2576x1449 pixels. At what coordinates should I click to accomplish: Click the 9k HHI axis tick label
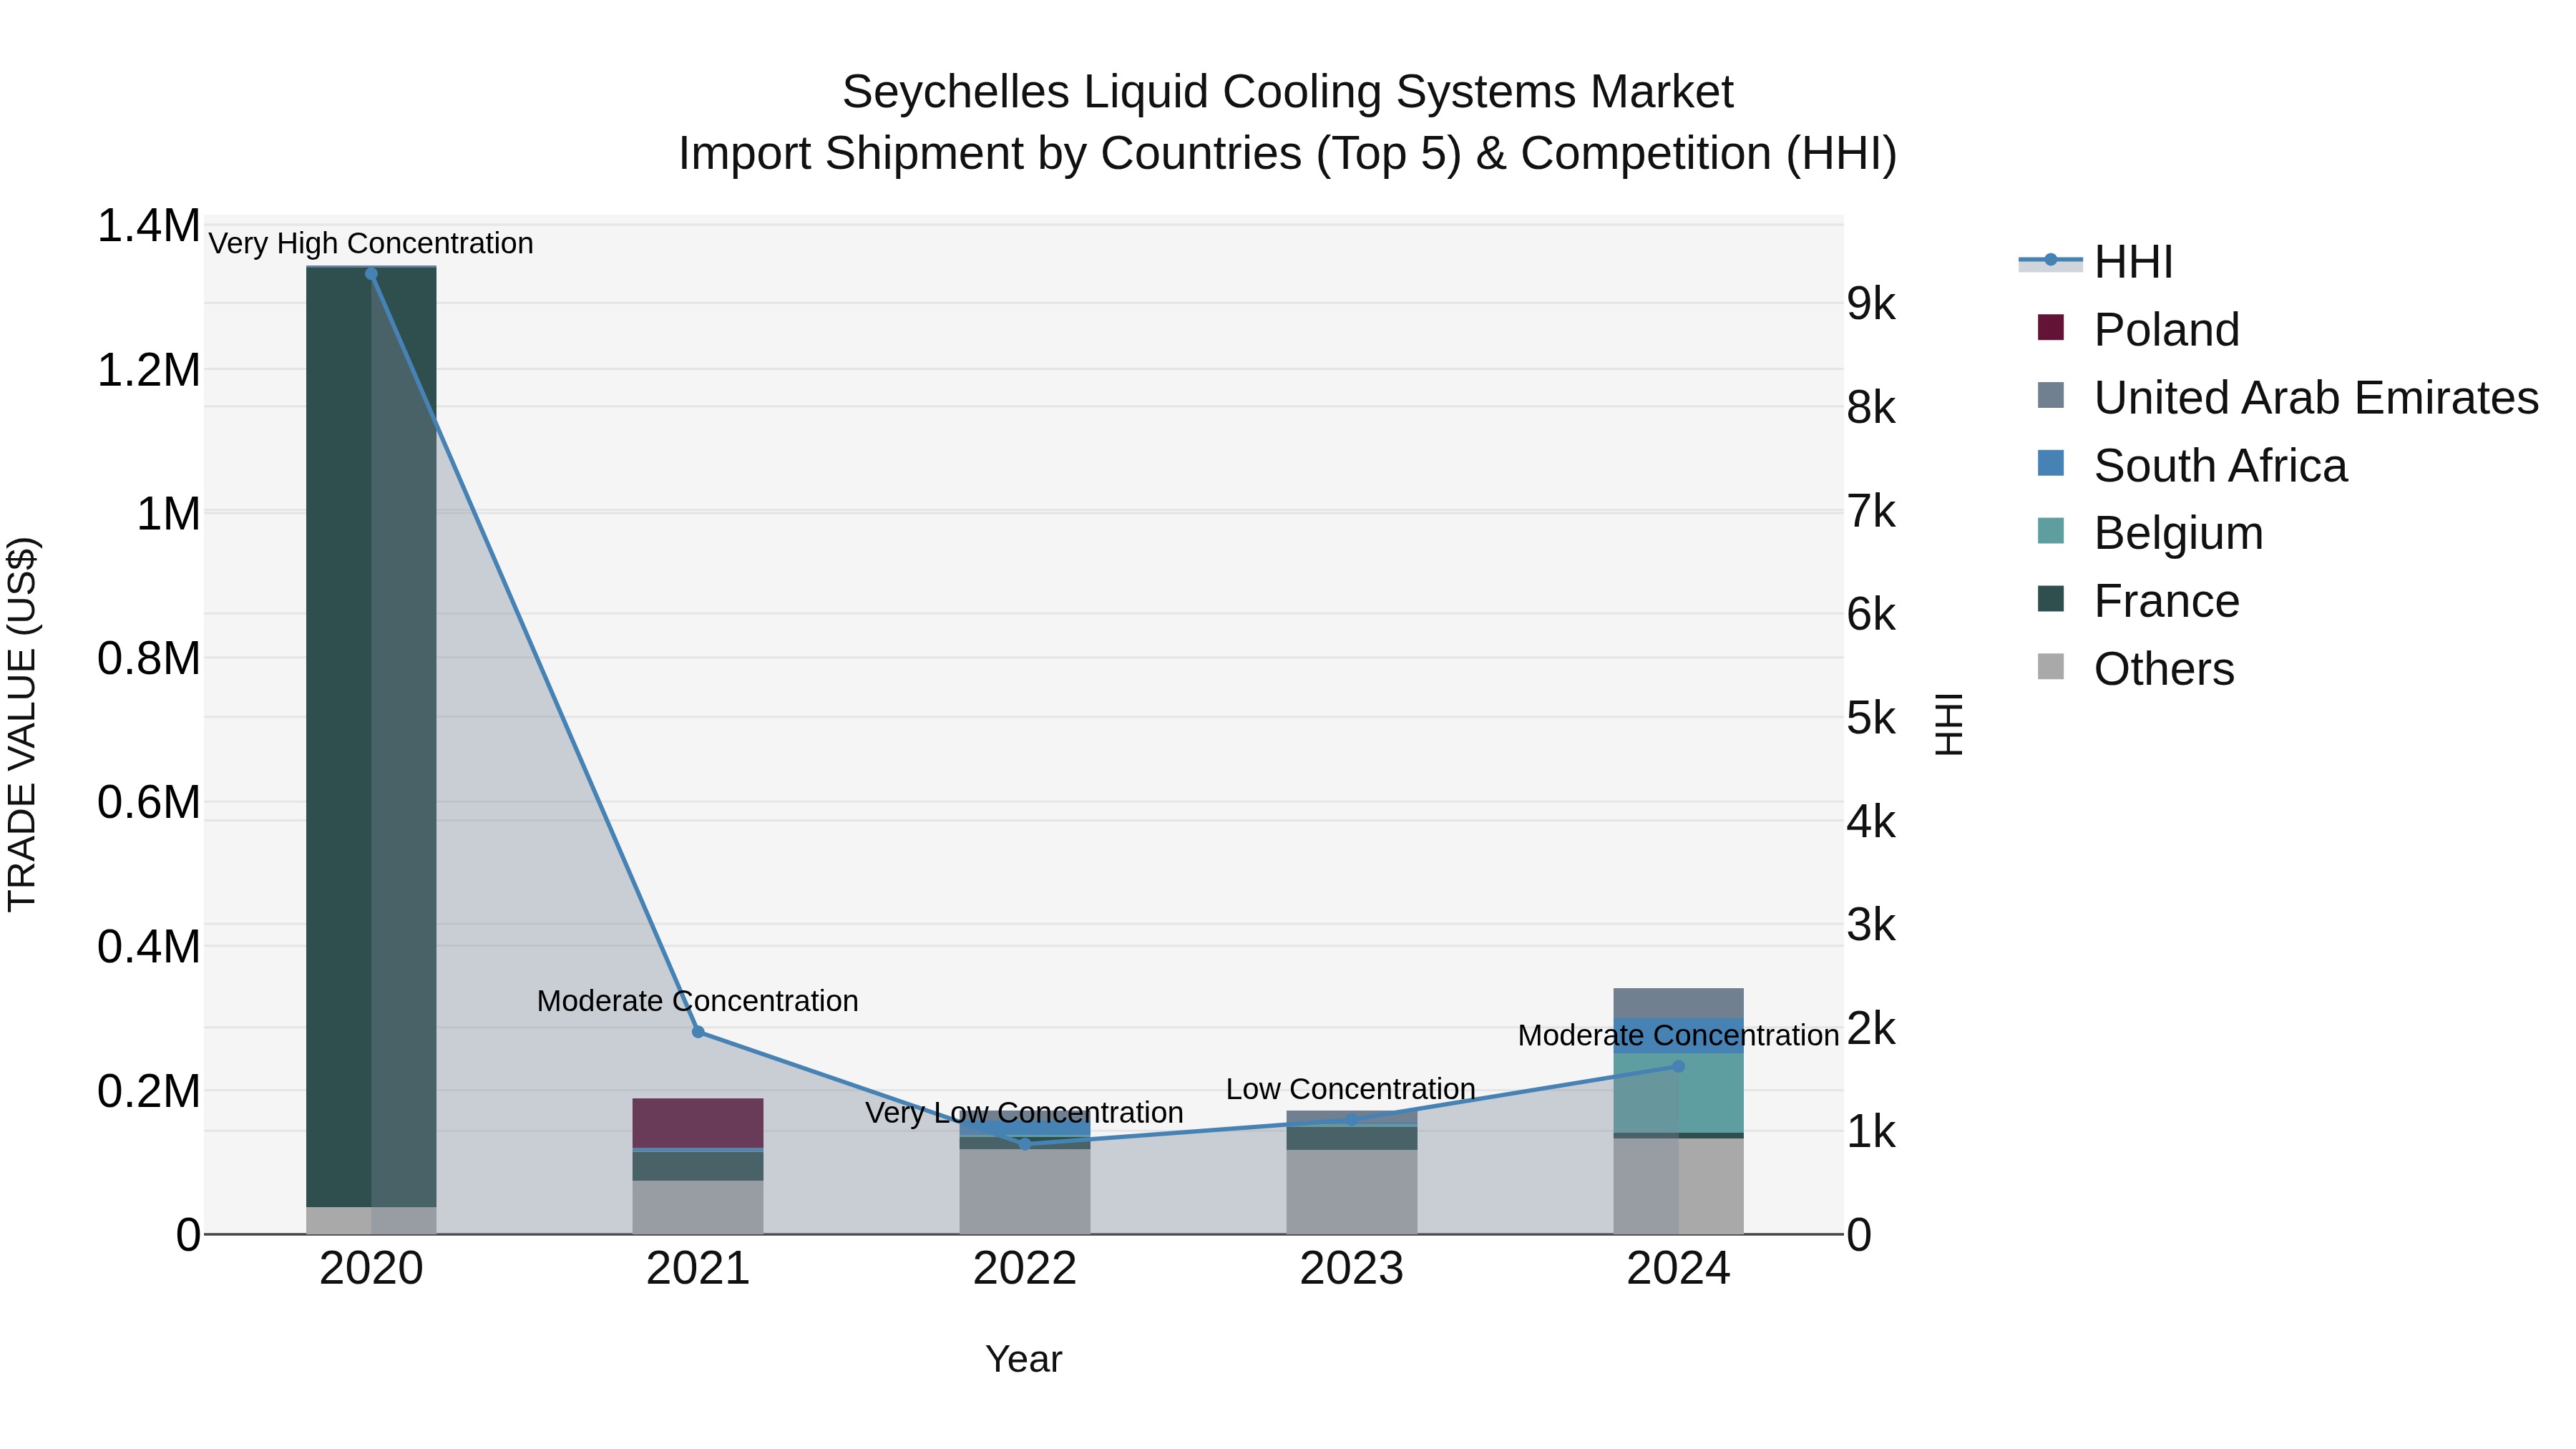click(x=1871, y=304)
